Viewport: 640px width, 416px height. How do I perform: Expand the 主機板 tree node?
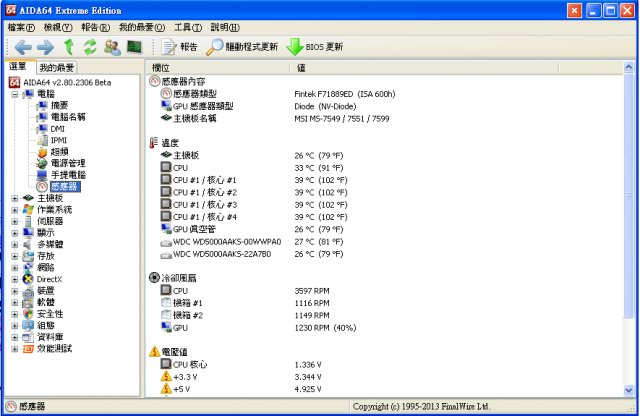pyautogui.click(x=15, y=198)
